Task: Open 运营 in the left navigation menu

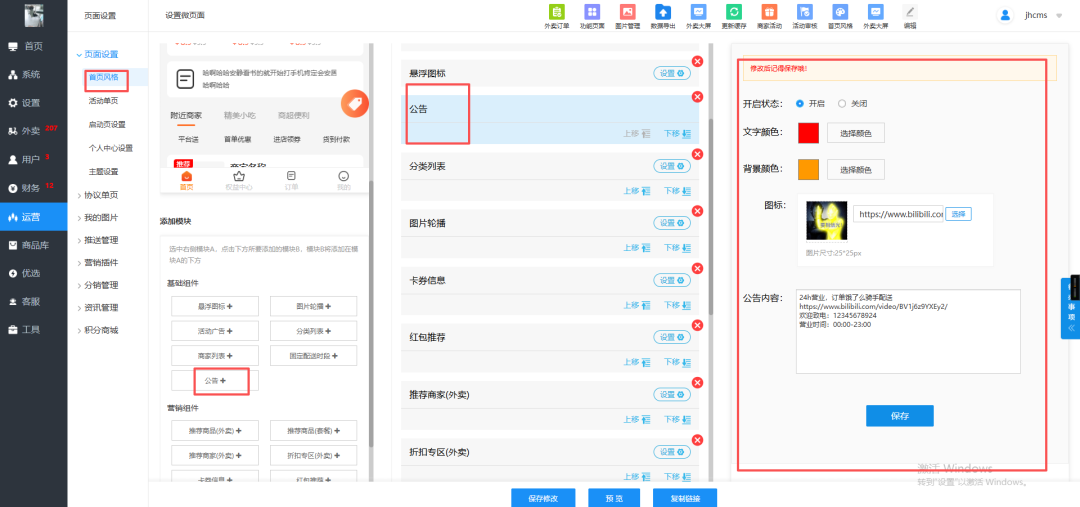Action: tap(32, 216)
